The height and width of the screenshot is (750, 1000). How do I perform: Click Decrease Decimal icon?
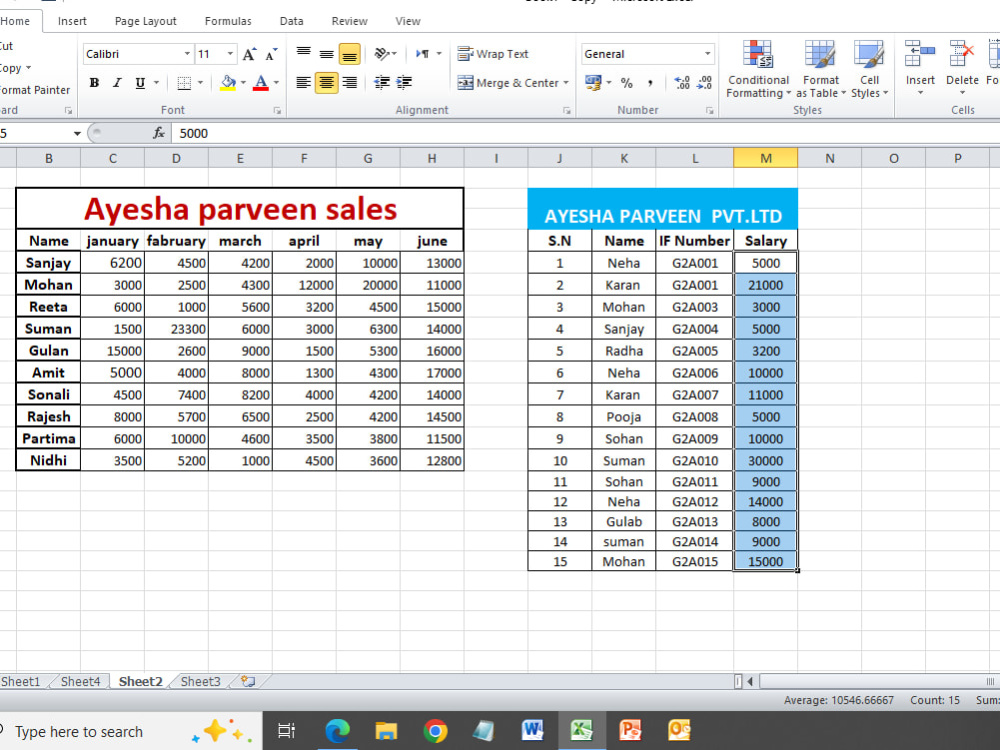705,83
